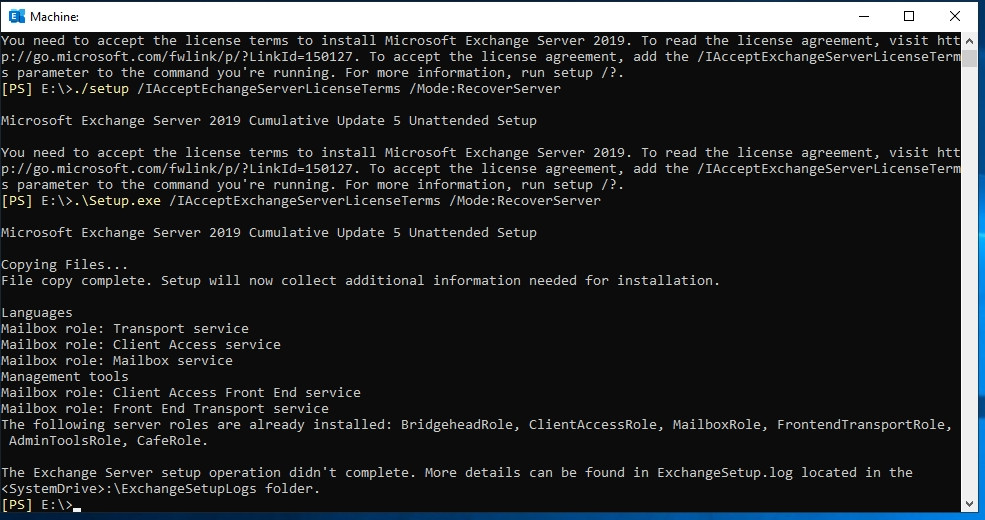Open the Exchange shell window system menu icon
Image resolution: width=985 pixels, height=520 pixels.
16,16
